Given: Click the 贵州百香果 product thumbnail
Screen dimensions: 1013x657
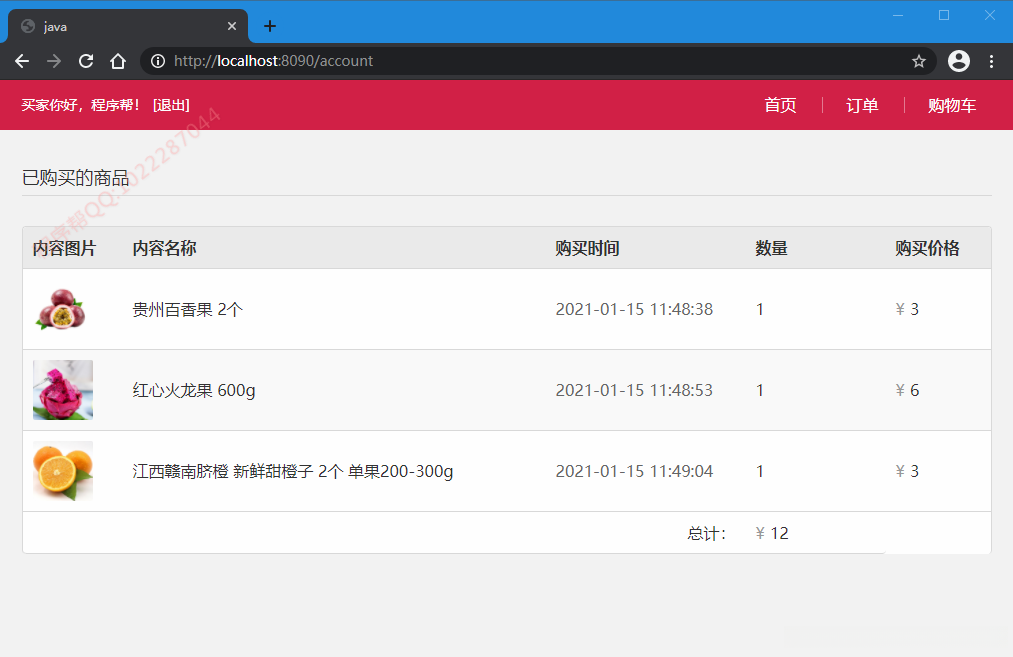Looking at the screenshot, I should tap(62, 309).
